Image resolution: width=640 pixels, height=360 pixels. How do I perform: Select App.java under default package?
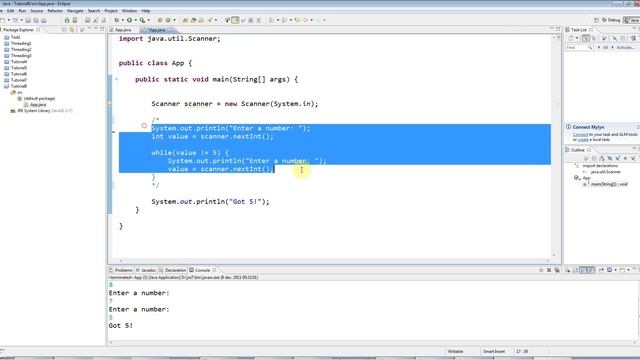38,104
